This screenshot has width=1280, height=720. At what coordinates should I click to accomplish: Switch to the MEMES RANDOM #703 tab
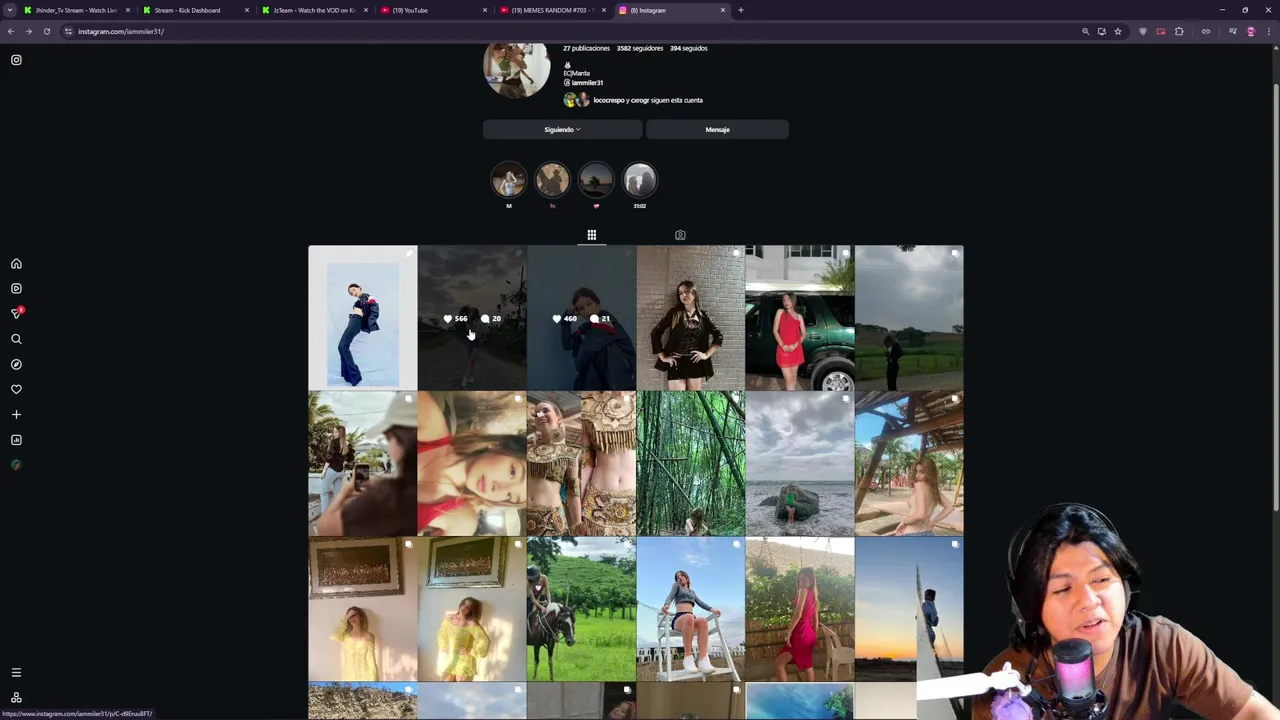pos(552,10)
